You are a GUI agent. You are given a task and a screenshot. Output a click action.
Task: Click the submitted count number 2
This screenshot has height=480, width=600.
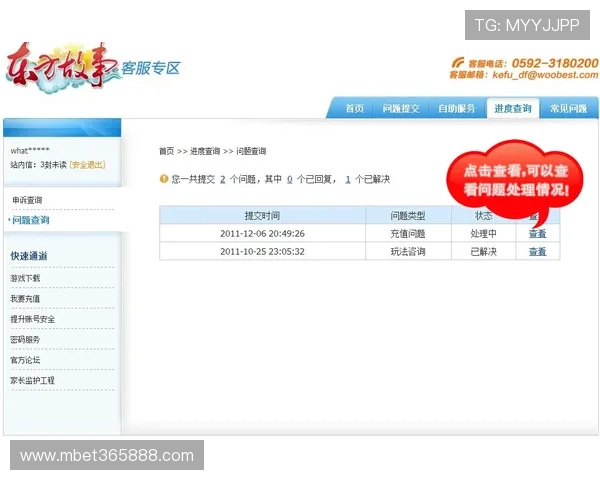(223, 179)
